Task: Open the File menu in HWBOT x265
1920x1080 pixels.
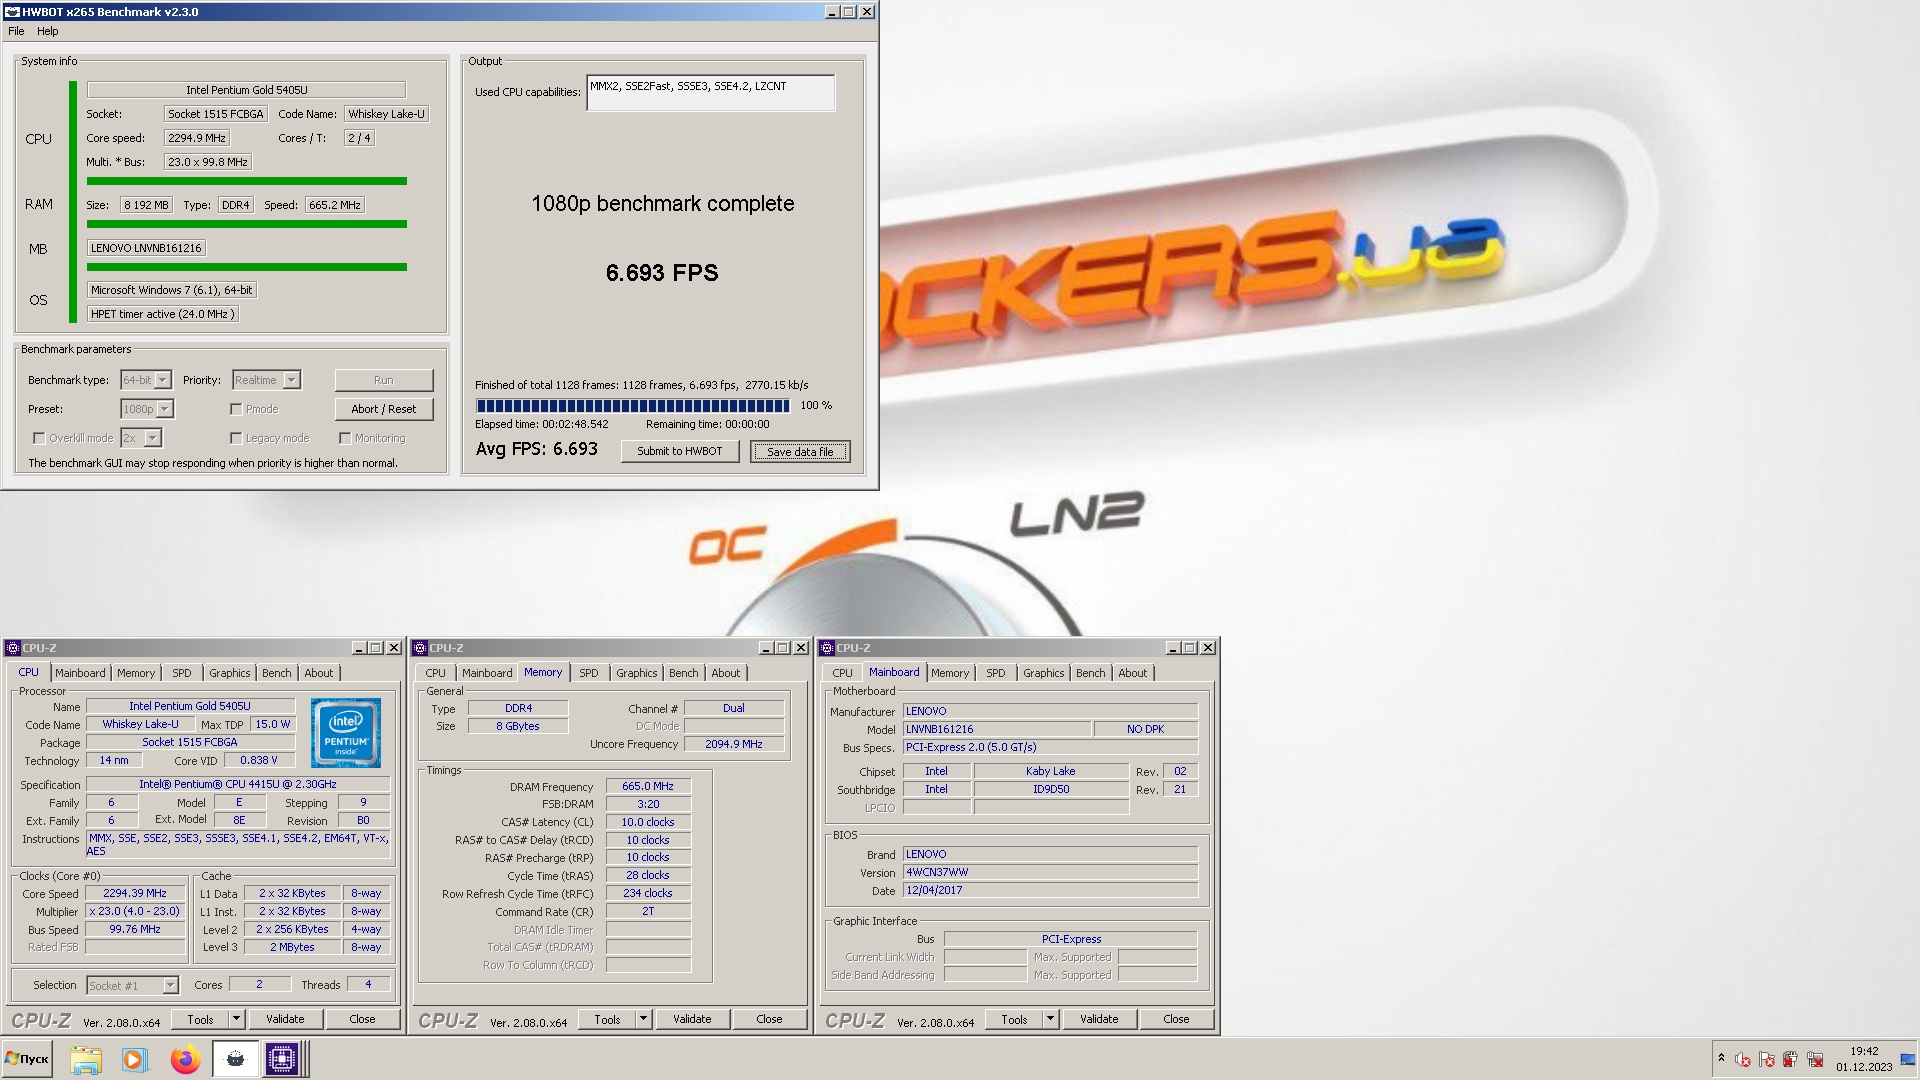Action: pyautogui.click(x=16, y=31)
